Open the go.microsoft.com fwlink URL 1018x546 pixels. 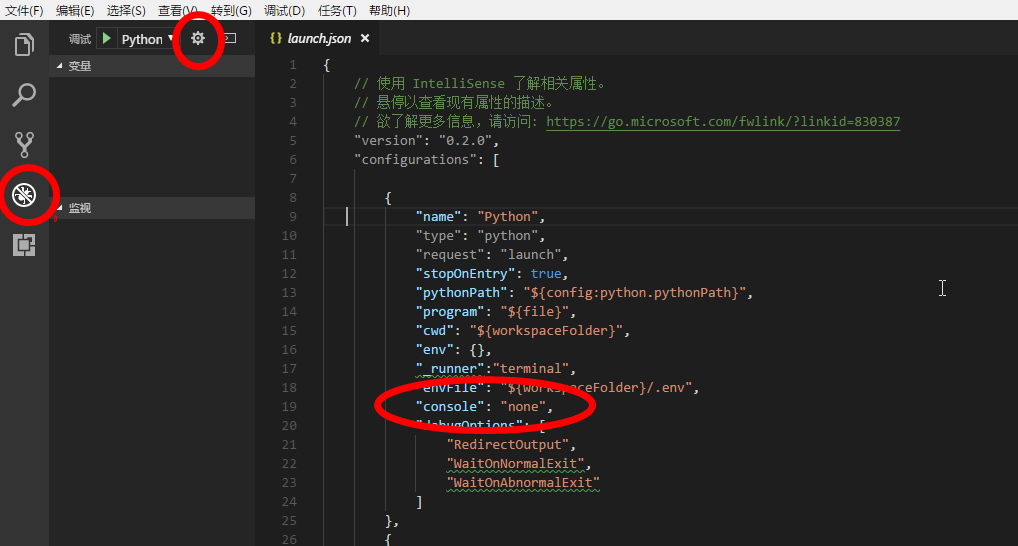coord(723,121)
